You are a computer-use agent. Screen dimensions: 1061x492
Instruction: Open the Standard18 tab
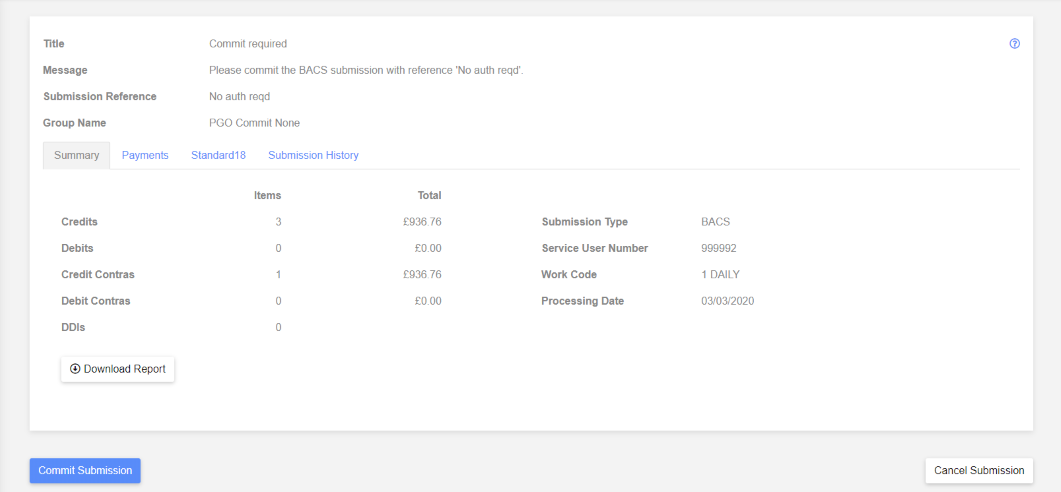pyautogui.click(x=218, y=156)
